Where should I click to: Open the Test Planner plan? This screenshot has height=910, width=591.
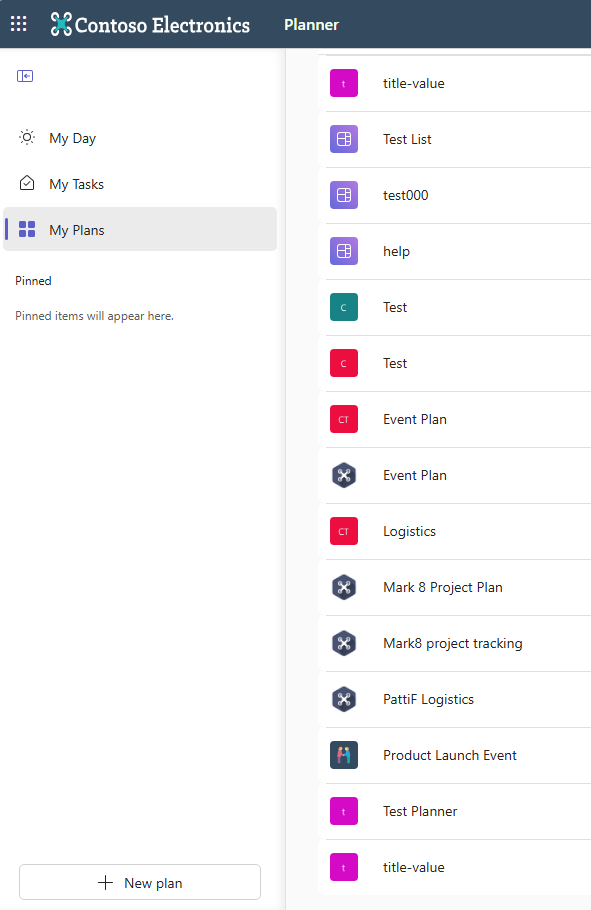click(455, 811)
